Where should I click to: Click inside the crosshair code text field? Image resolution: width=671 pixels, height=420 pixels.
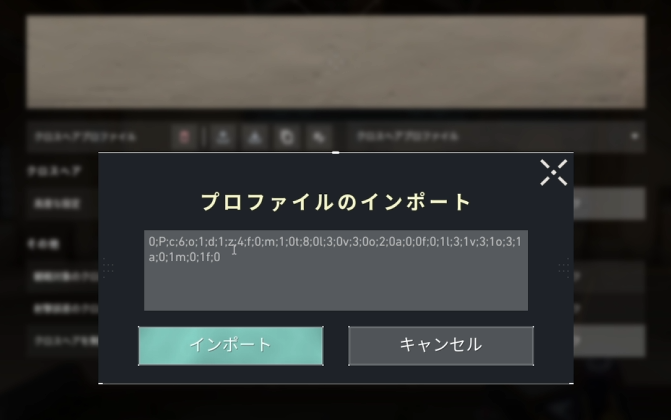click(x=336, y=270)
